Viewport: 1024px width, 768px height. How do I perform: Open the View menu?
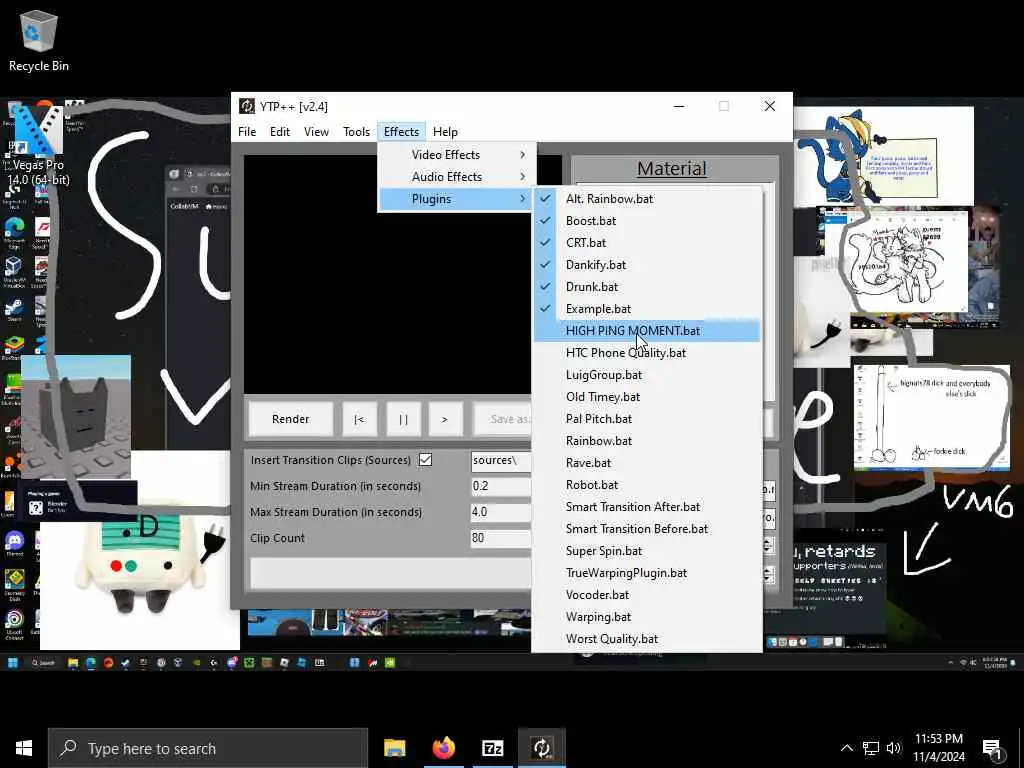[316, 132]
